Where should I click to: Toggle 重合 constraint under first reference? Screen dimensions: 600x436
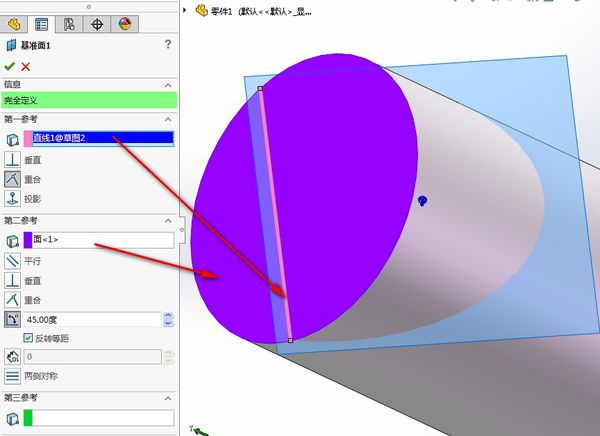coord(12,179)
